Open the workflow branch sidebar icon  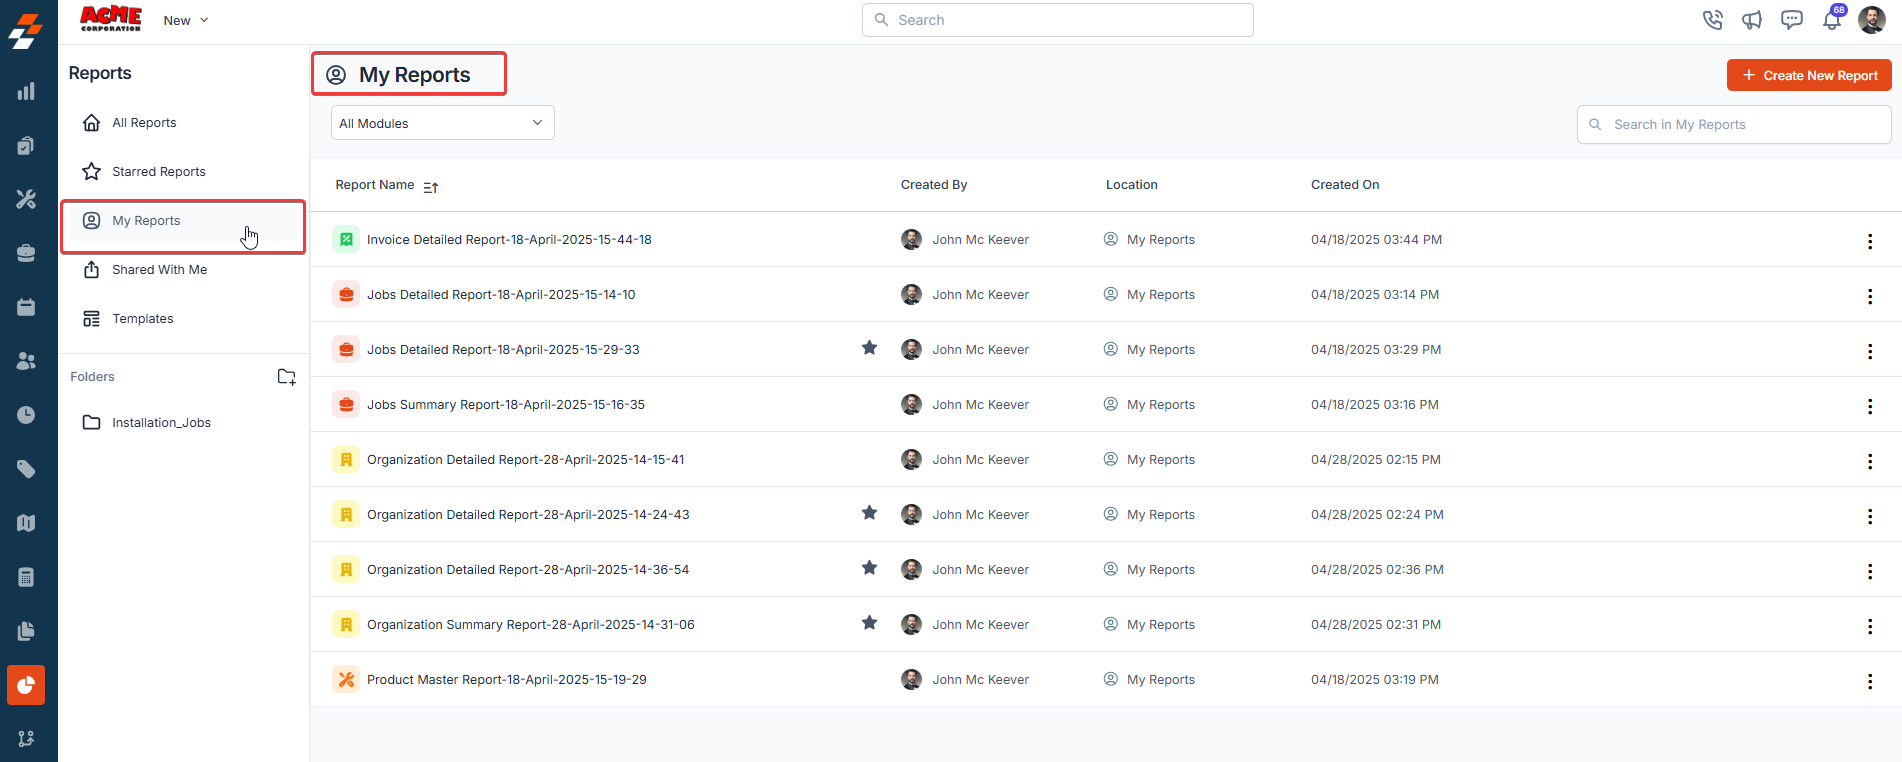coord(26,739)
